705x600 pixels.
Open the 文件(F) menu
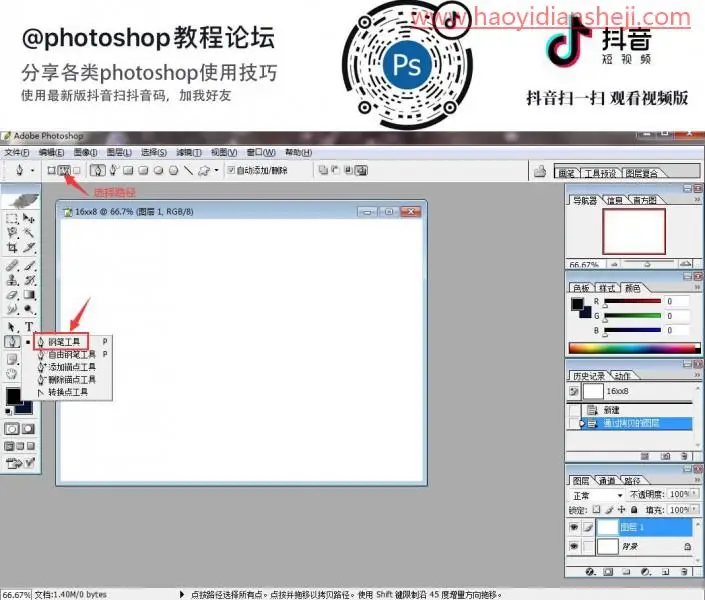pos(17,152)
